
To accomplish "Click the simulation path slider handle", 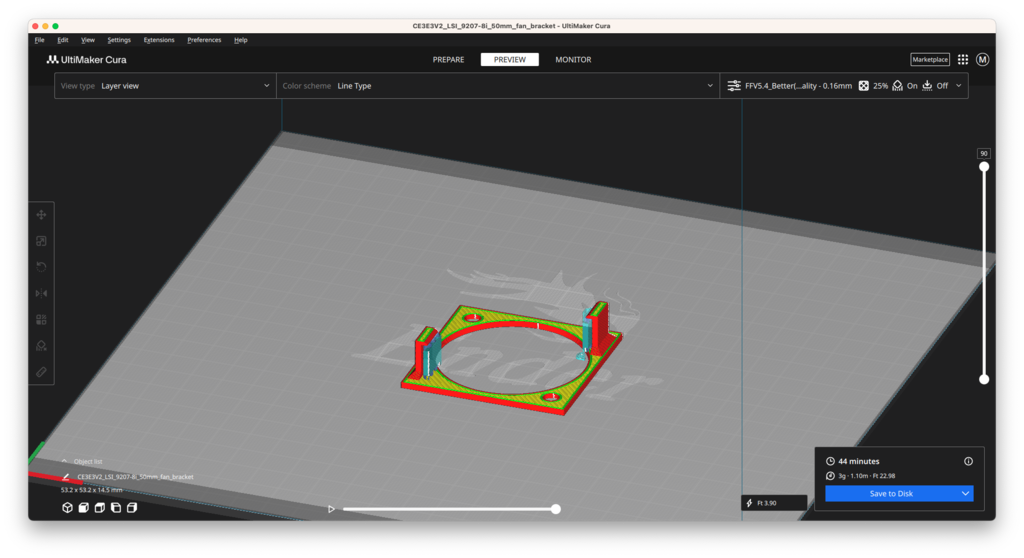I will coord(556,509).
